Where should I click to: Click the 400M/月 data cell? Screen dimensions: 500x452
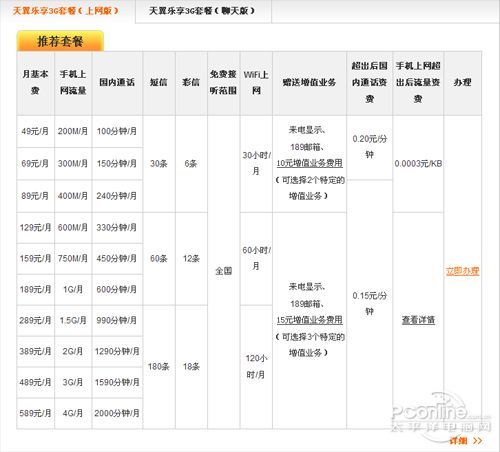(73, 196)
